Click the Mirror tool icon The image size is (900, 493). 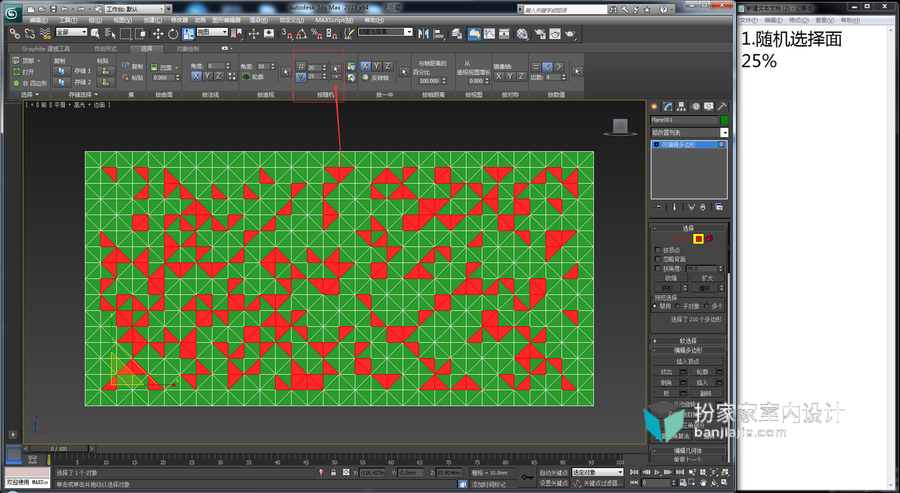point(424,33)
